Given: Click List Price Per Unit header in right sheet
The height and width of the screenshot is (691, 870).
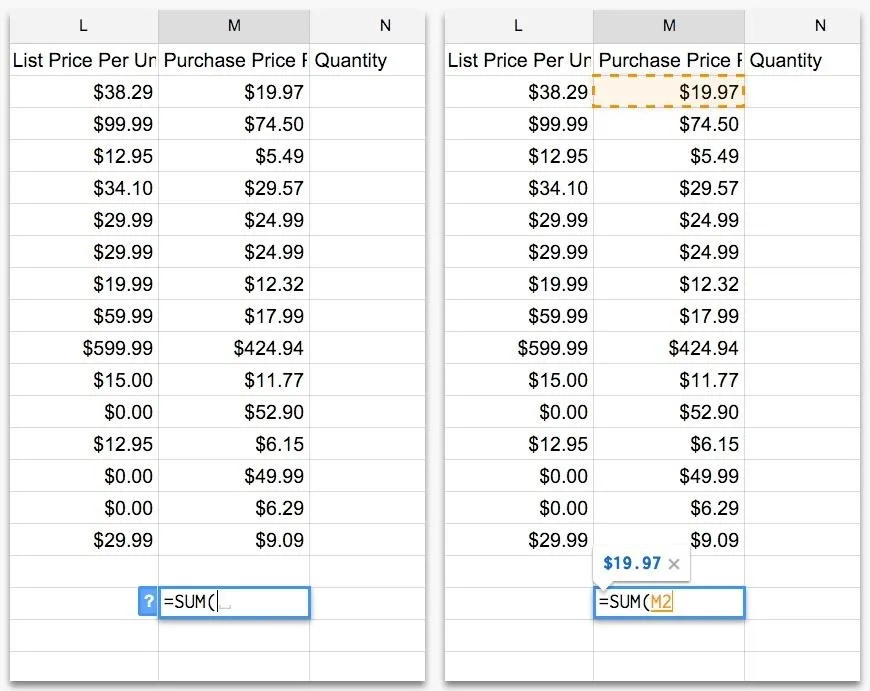Looking at the screenshot, I should click(x=519, y=60).
